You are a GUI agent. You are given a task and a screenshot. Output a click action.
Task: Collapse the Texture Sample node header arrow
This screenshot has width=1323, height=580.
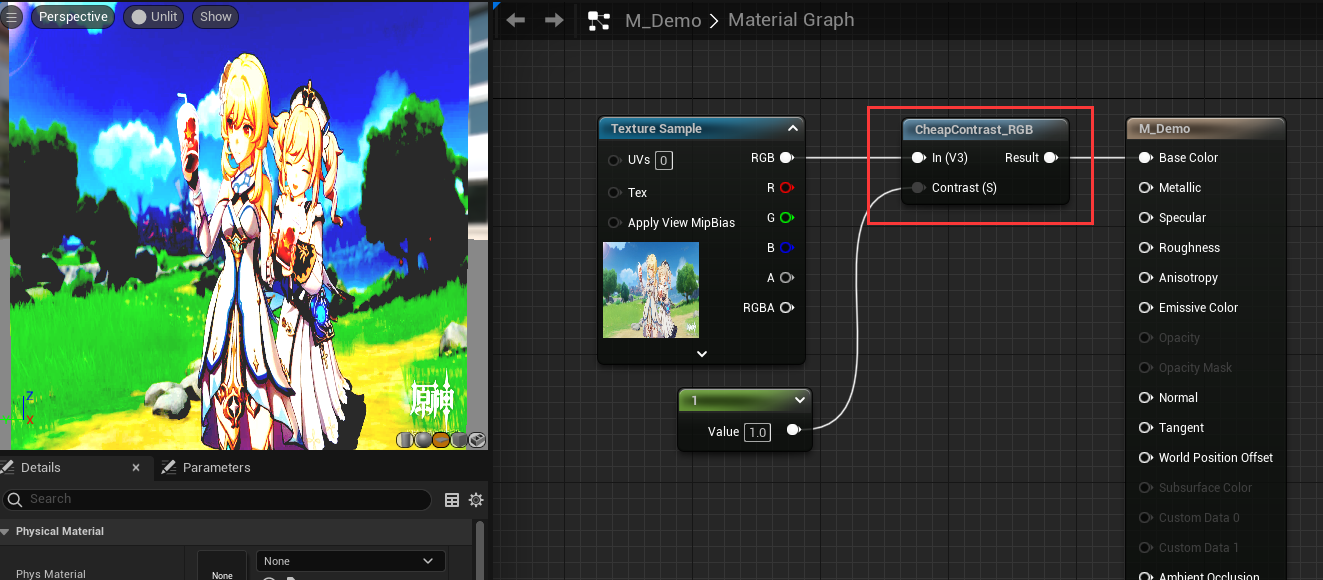pyautogui.click(x=792, y=129)
